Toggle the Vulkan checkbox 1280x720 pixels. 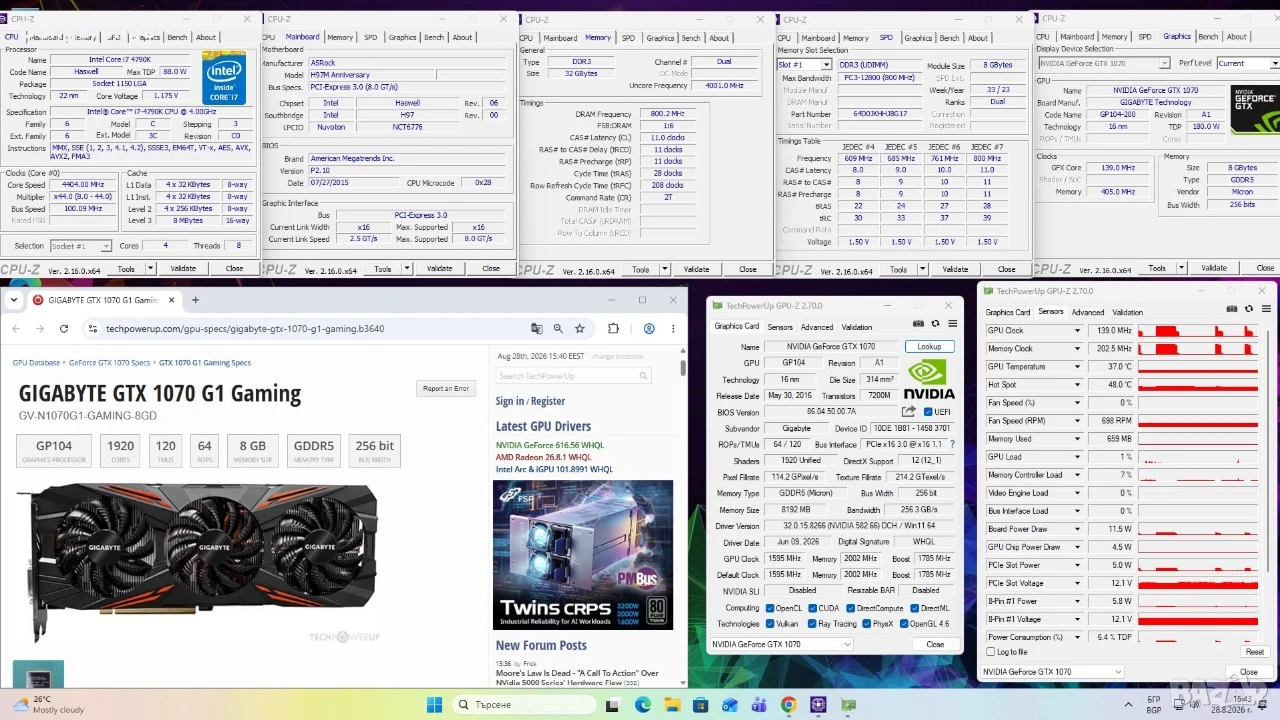coord(770,624)
